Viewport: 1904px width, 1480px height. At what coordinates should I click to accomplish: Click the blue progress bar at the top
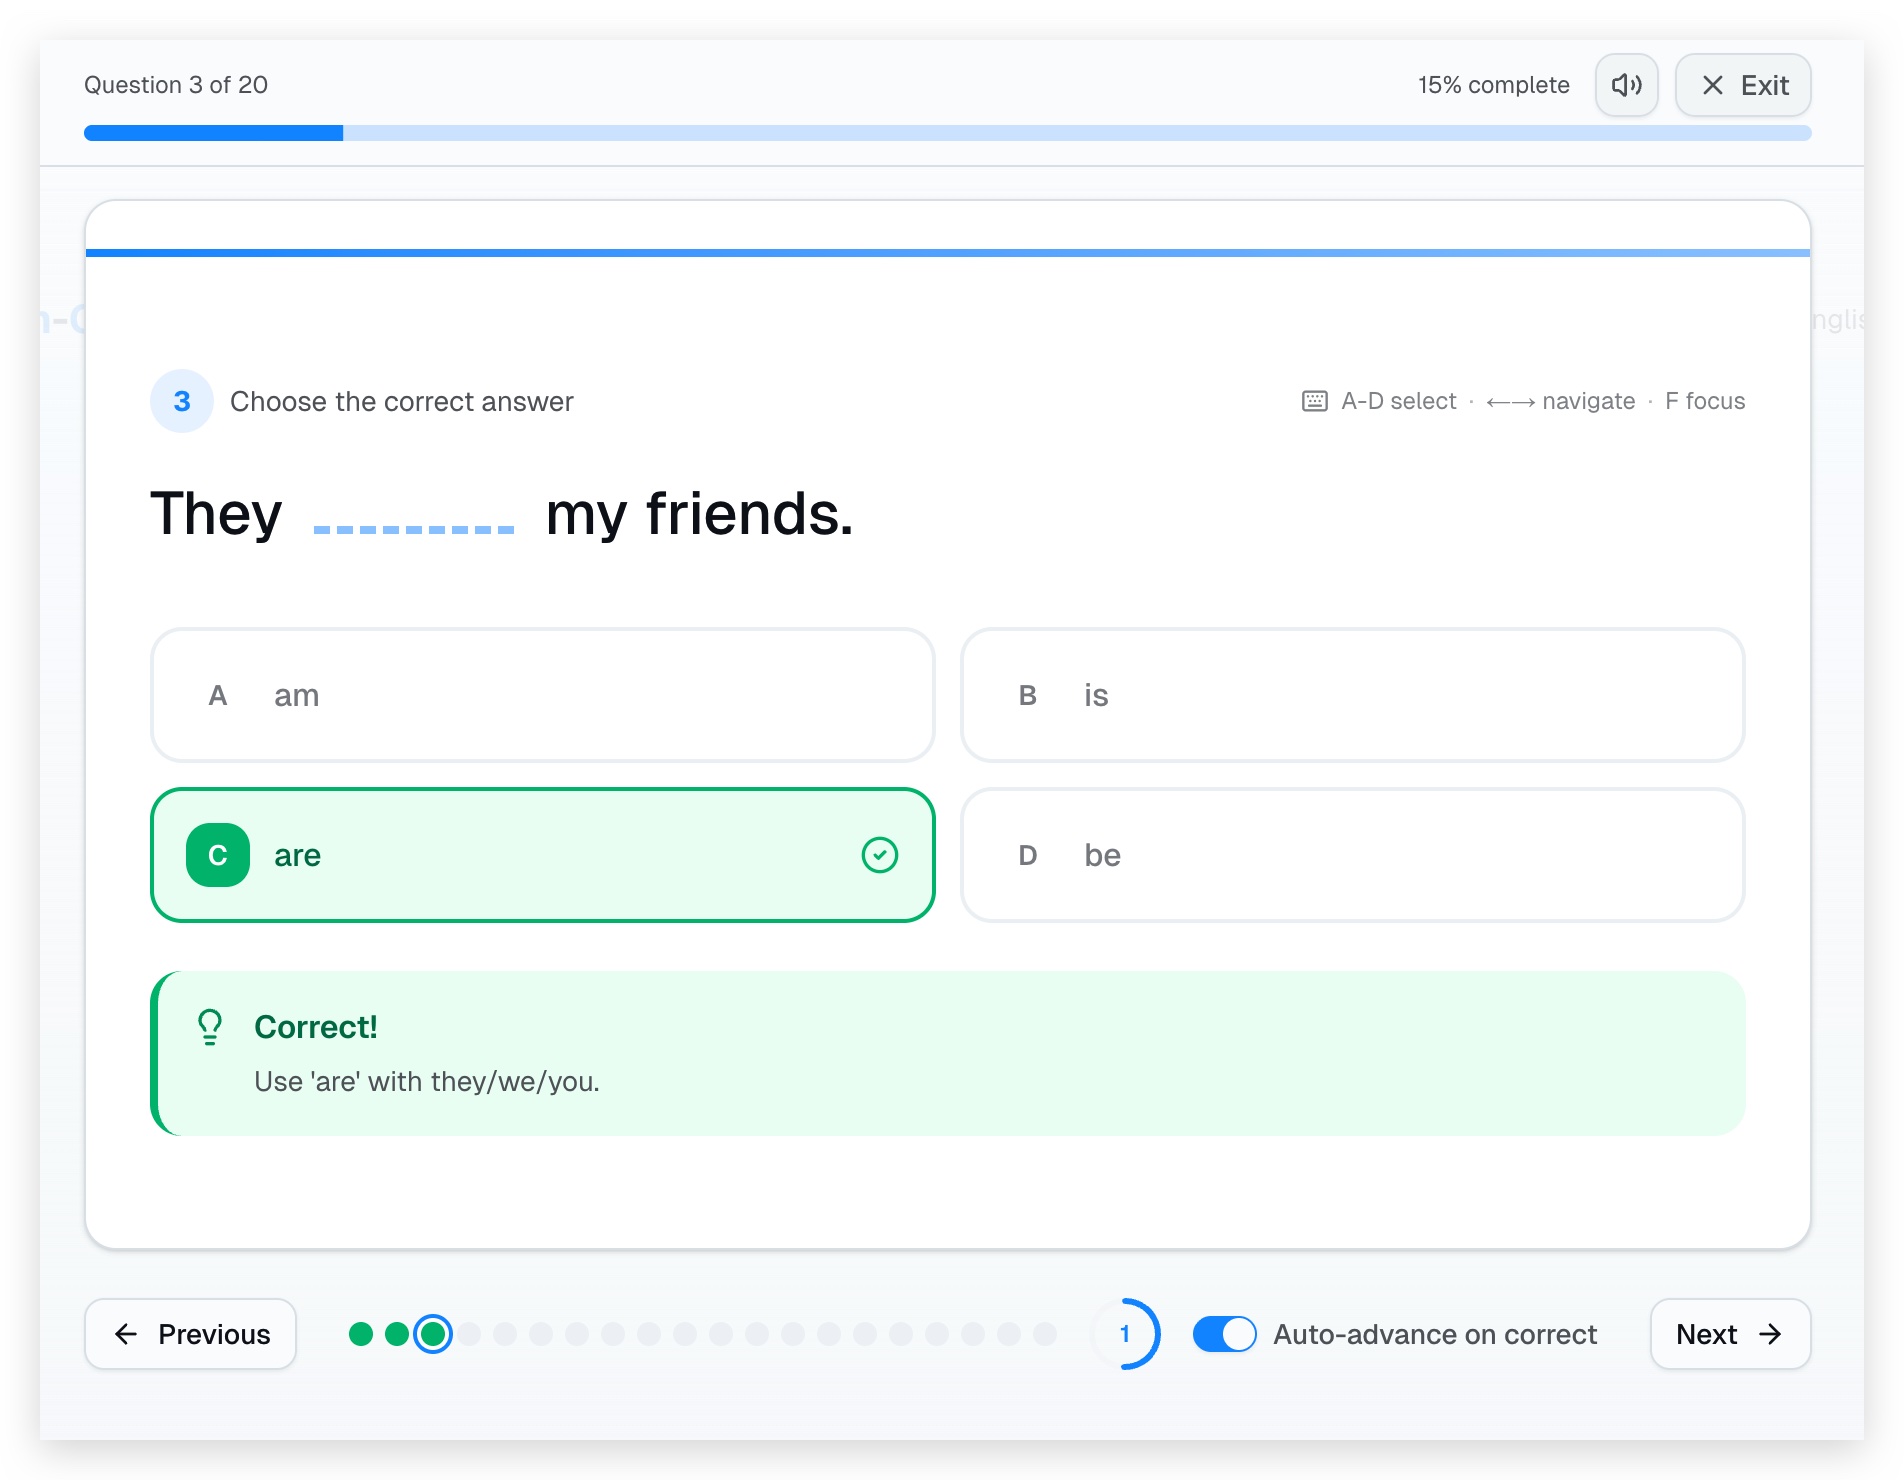pyautogui.click(x=212, y=131)
